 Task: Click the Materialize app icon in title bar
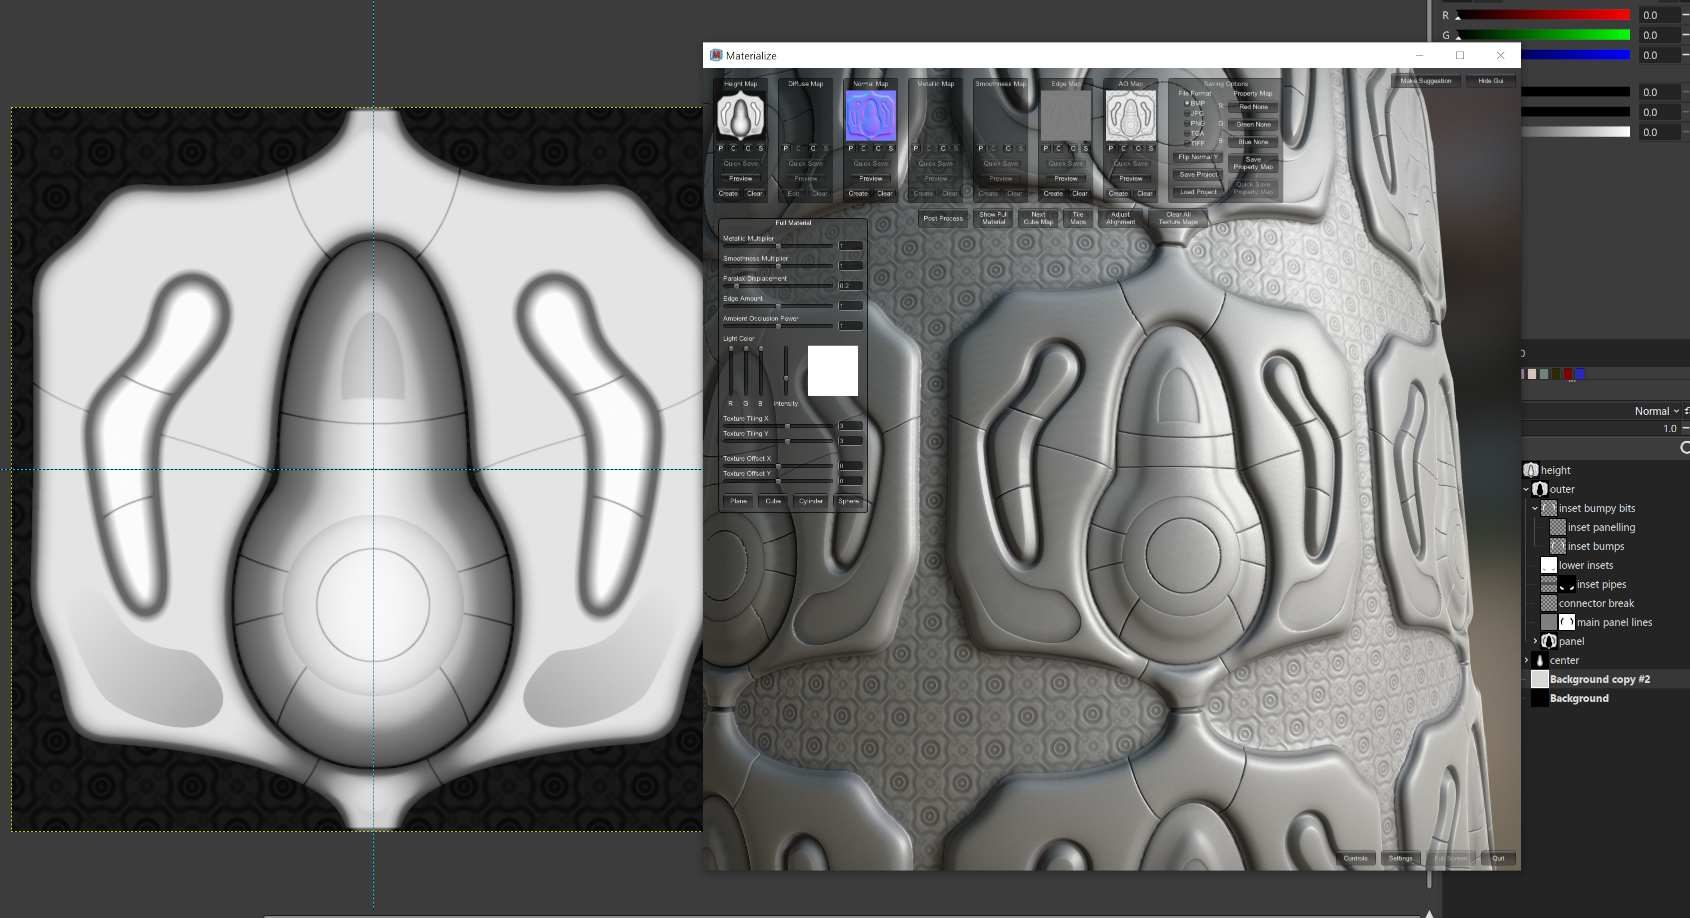click(x=716, y=55)
